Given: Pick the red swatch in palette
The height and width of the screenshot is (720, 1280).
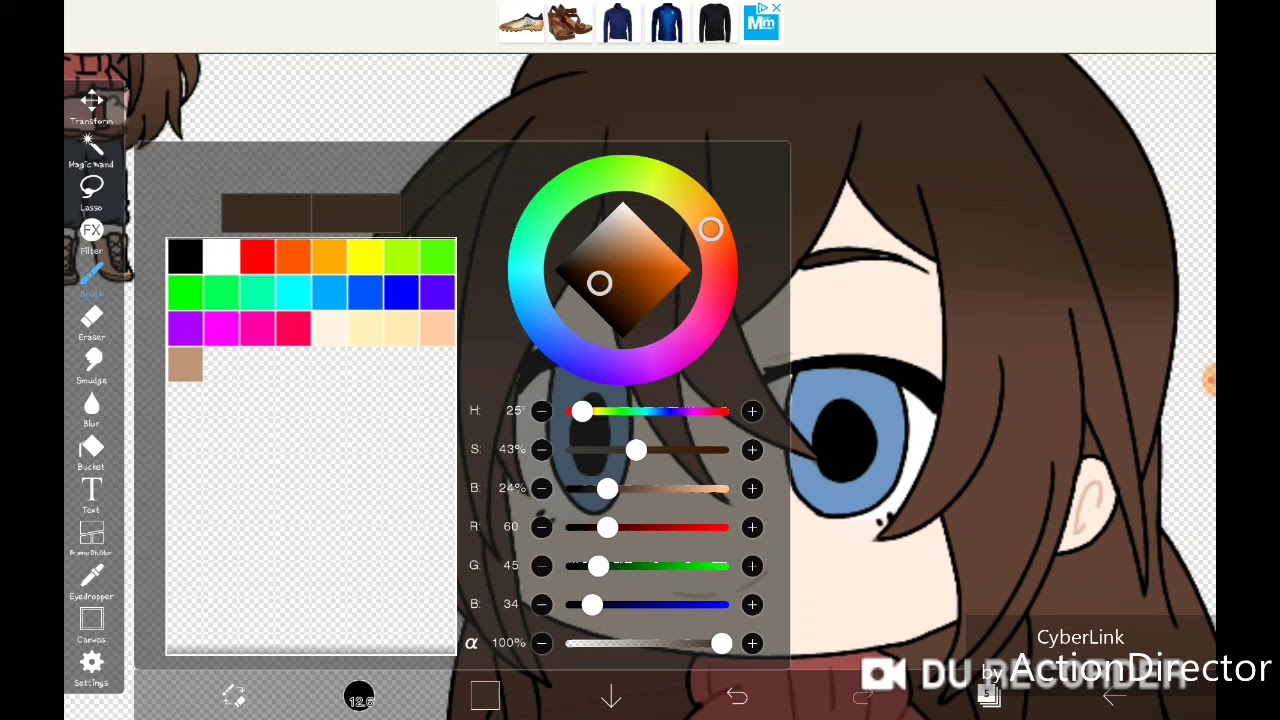Looking at the screenshot, I should click(257, 257).
